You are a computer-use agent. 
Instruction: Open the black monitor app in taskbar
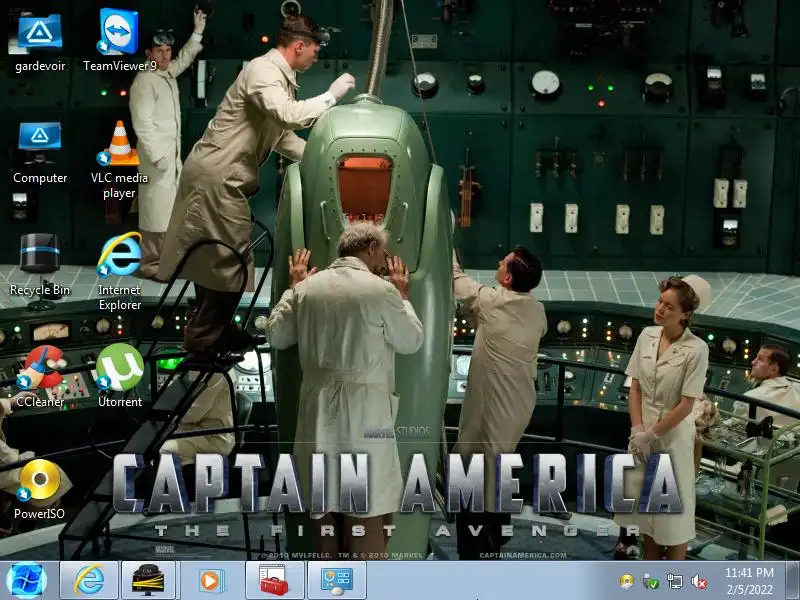pos(148,581)
